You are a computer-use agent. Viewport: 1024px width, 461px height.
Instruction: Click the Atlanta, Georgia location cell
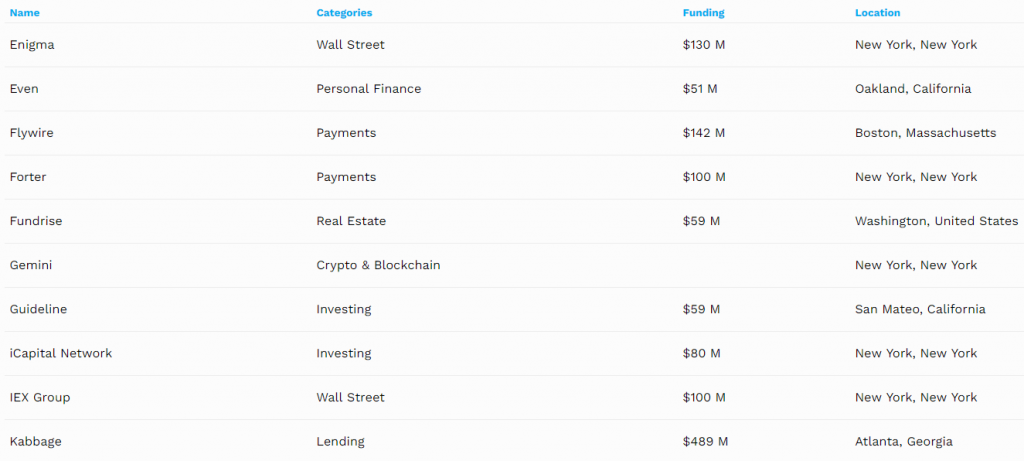[903, 441]
